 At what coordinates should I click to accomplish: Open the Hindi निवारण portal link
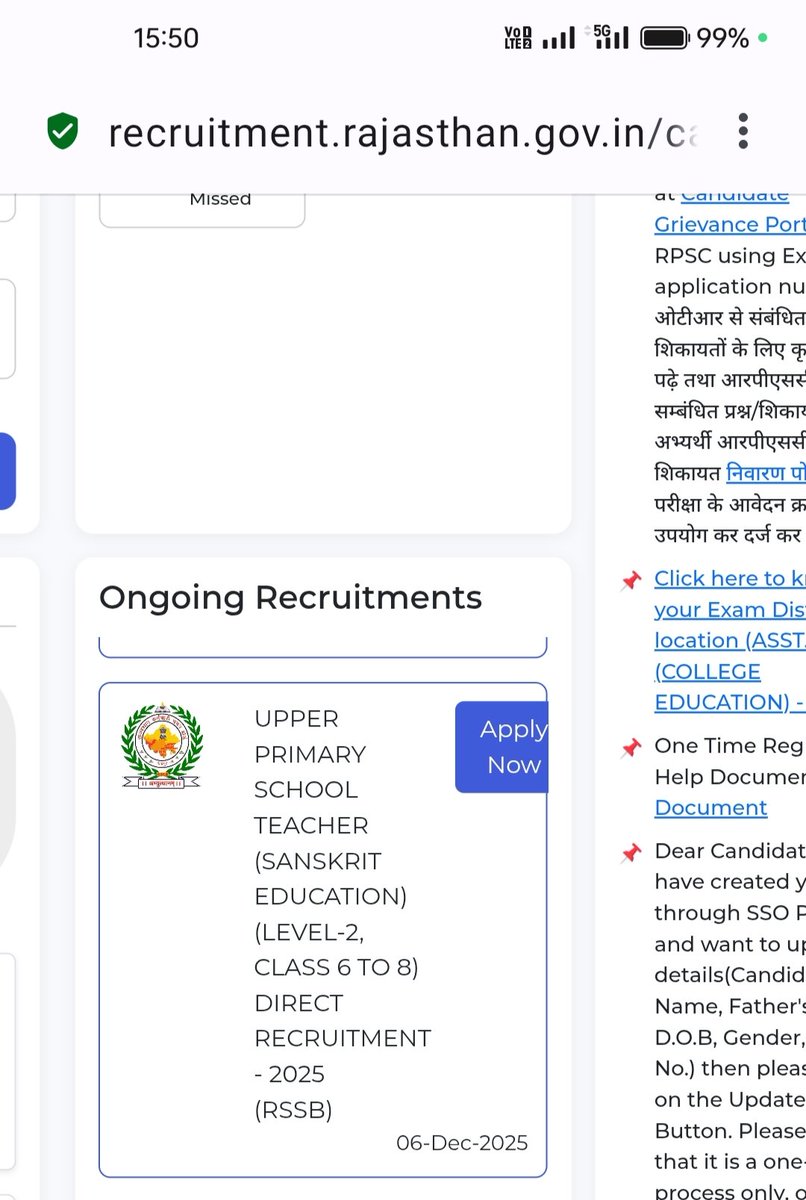click(x=765, y=472)
